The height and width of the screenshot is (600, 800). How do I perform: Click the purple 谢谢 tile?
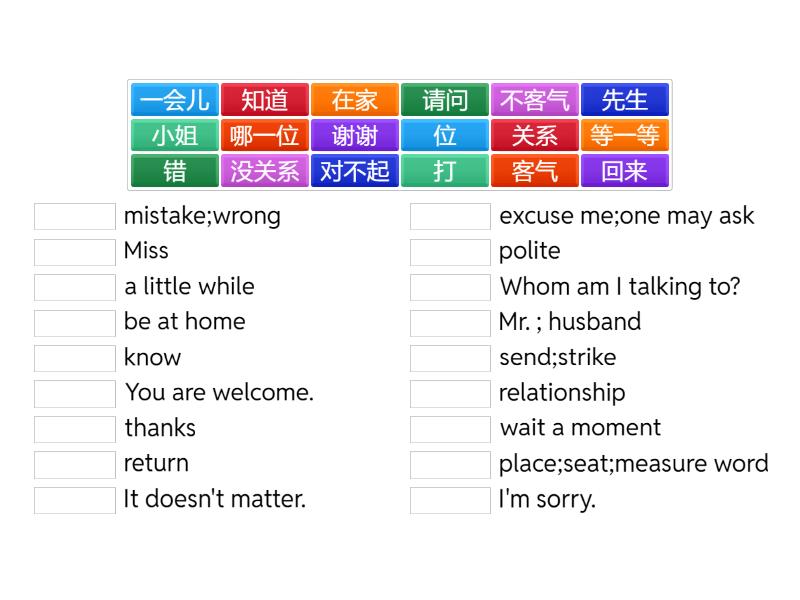coord(355,135)
